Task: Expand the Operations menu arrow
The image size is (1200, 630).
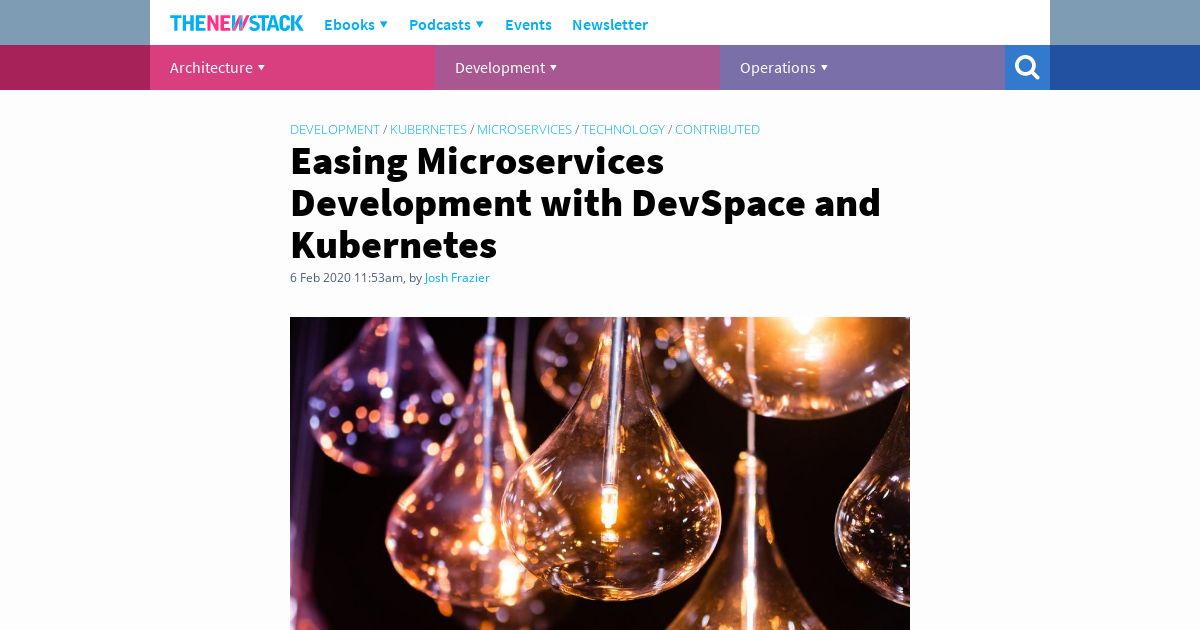Action: tap(824, 68)
